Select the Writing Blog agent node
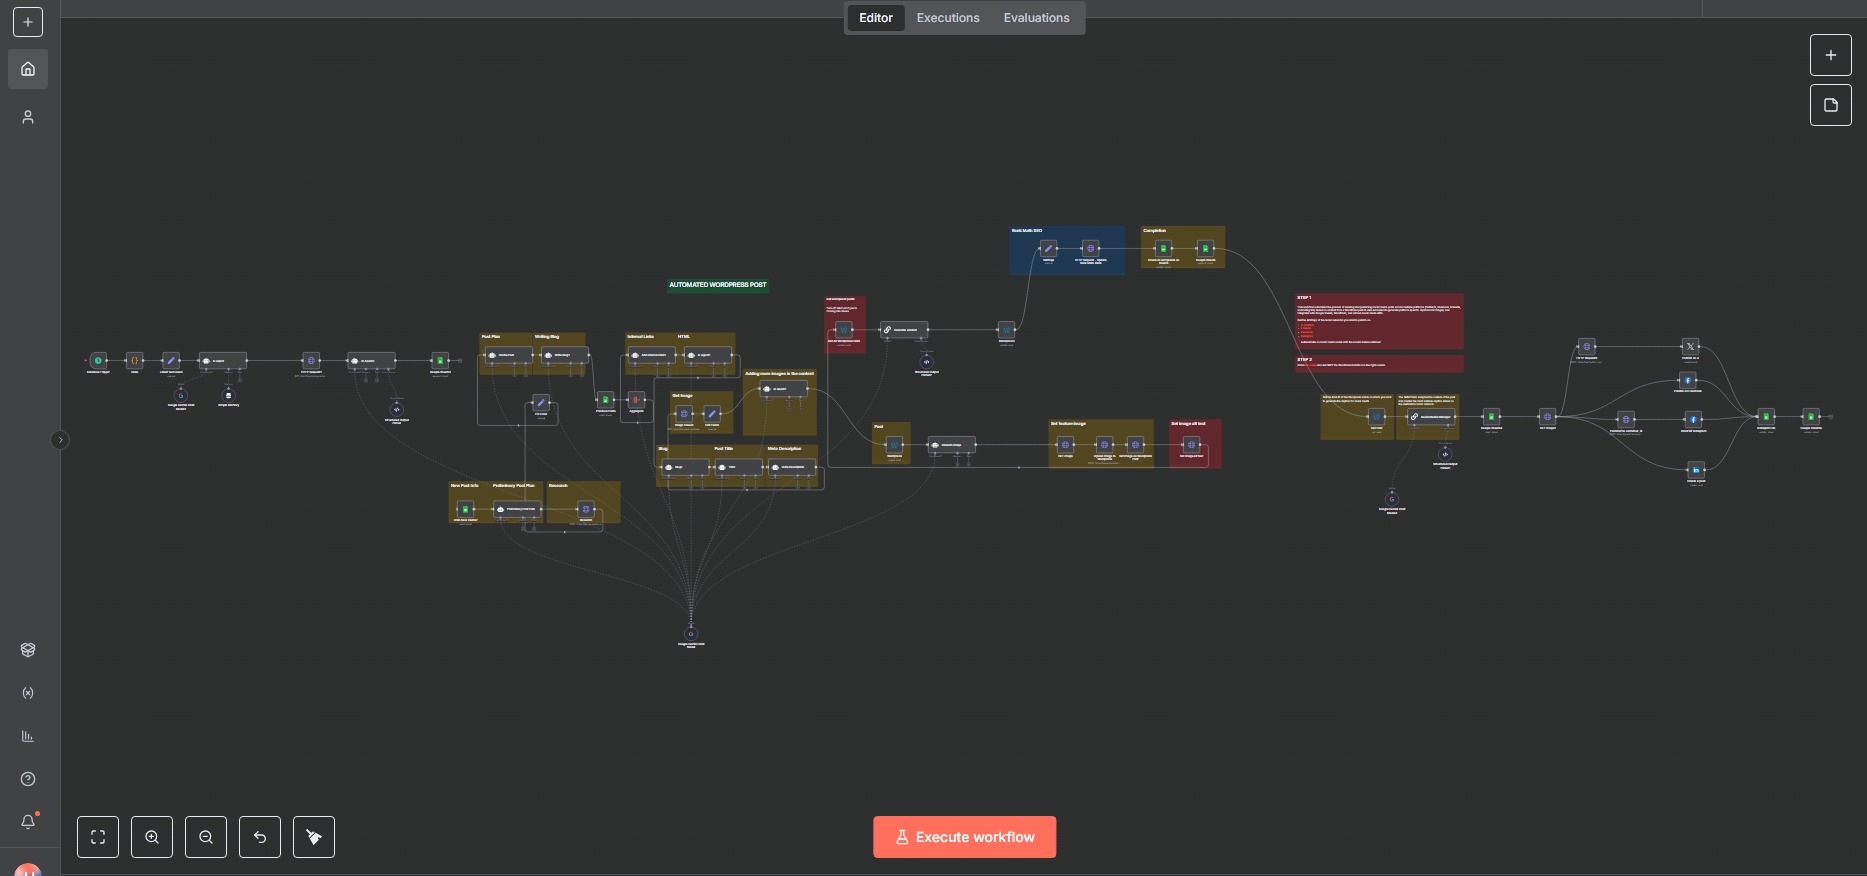Screen dimensions: 1867x876 [x=563, y=355]
